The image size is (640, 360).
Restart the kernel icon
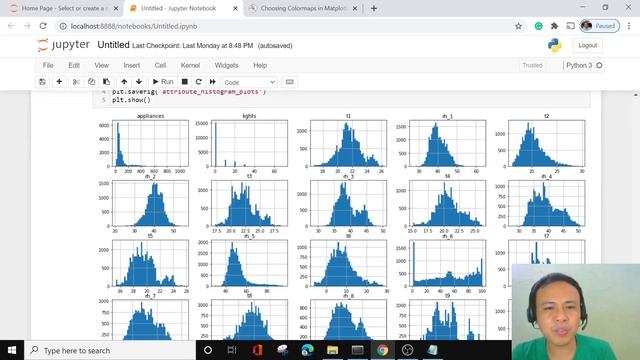pos(199,82)
